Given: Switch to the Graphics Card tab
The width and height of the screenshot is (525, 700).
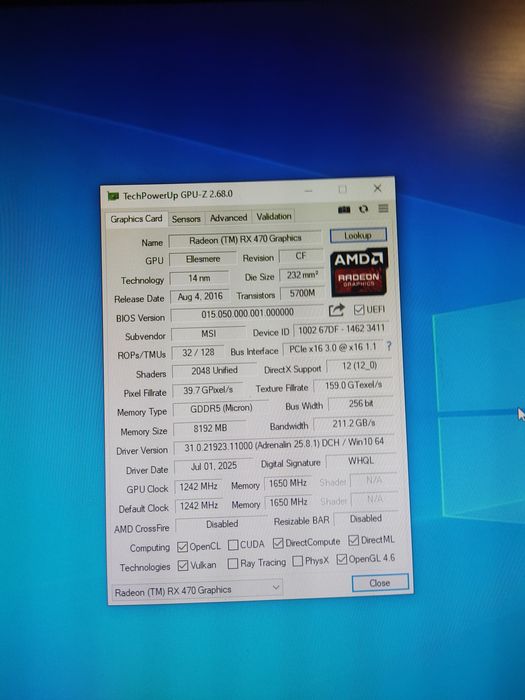Looking at the screenshot, I should point(136,219).
